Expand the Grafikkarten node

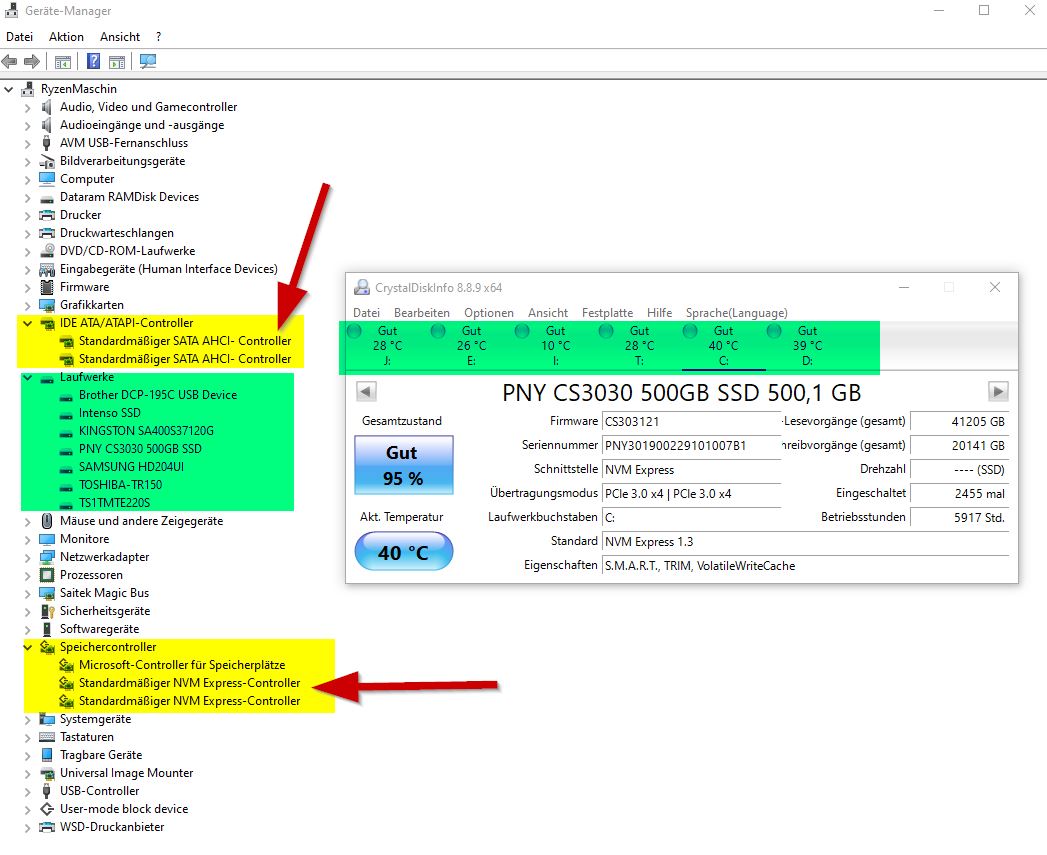[27, 305]
